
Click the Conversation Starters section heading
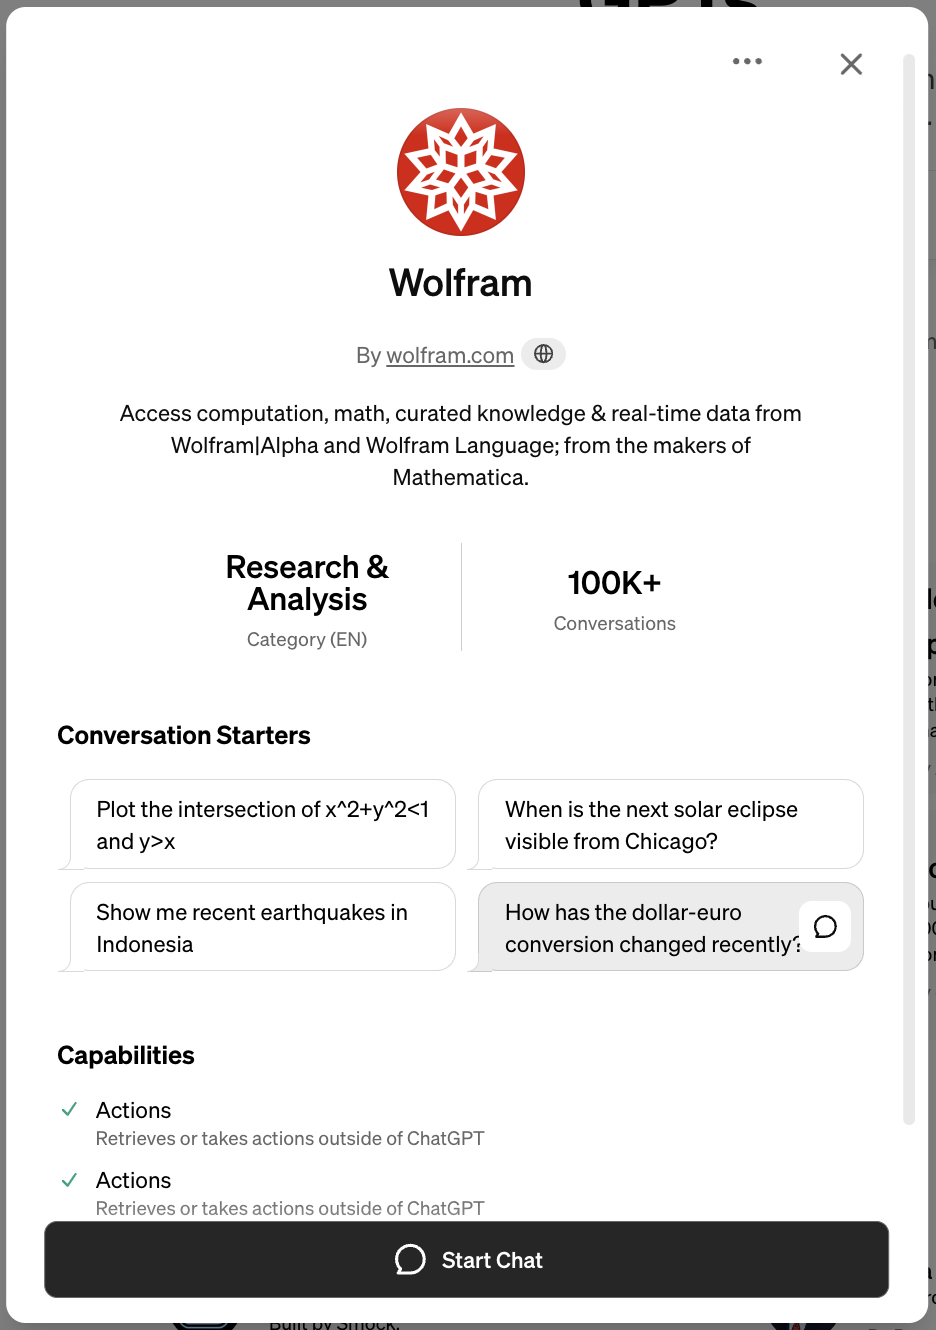point(184,735)
